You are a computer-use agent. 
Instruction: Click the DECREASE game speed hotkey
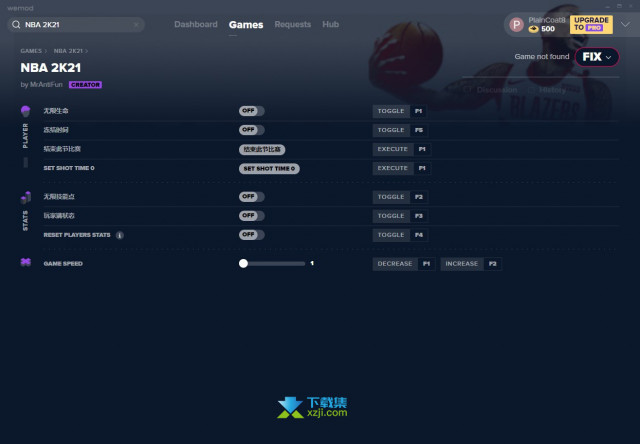[404, 264]
